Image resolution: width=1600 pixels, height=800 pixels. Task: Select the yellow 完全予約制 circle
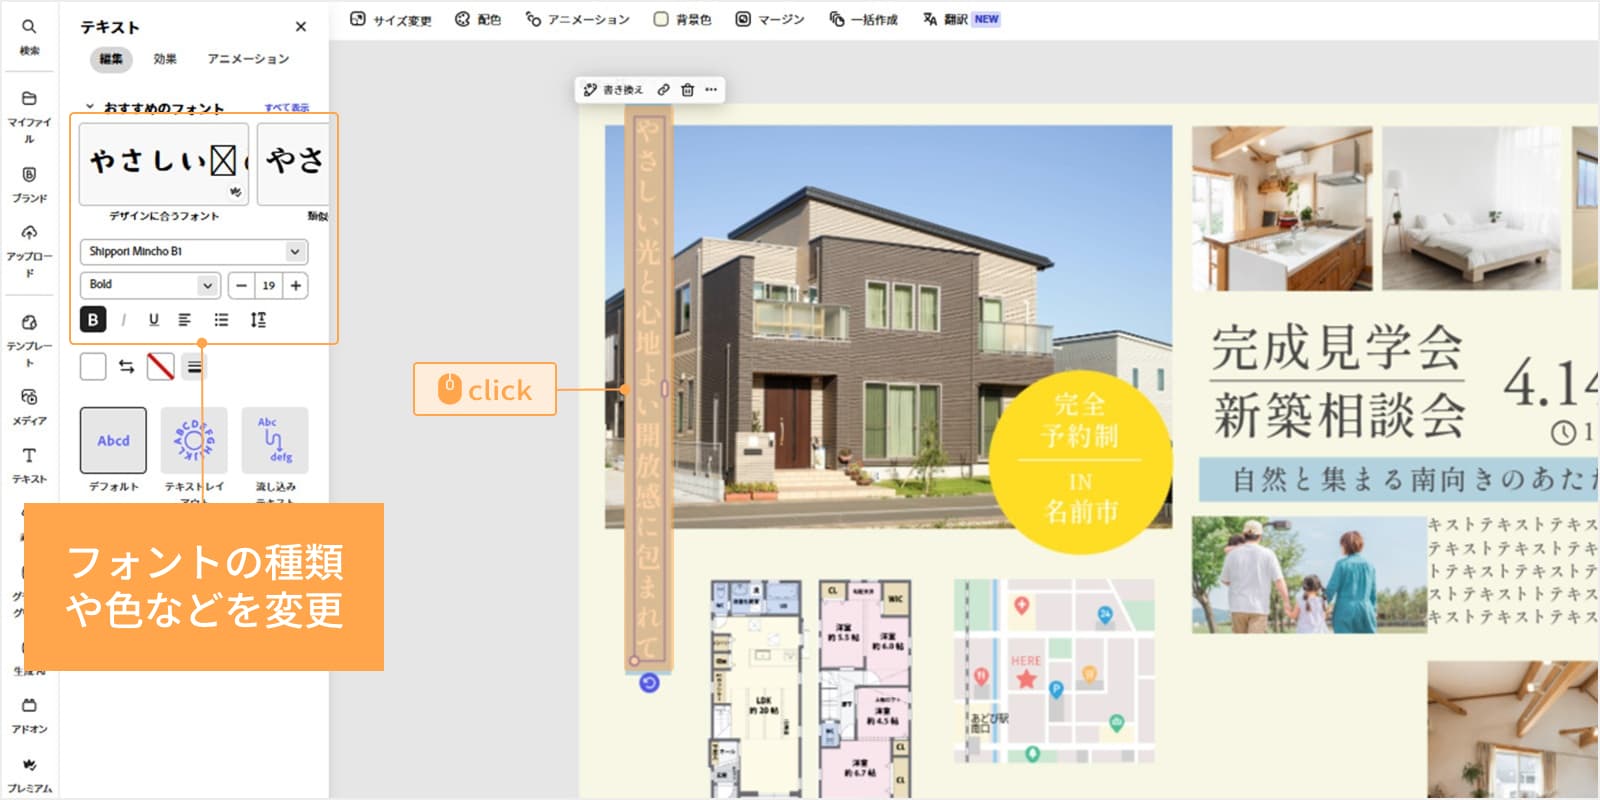1080,461
